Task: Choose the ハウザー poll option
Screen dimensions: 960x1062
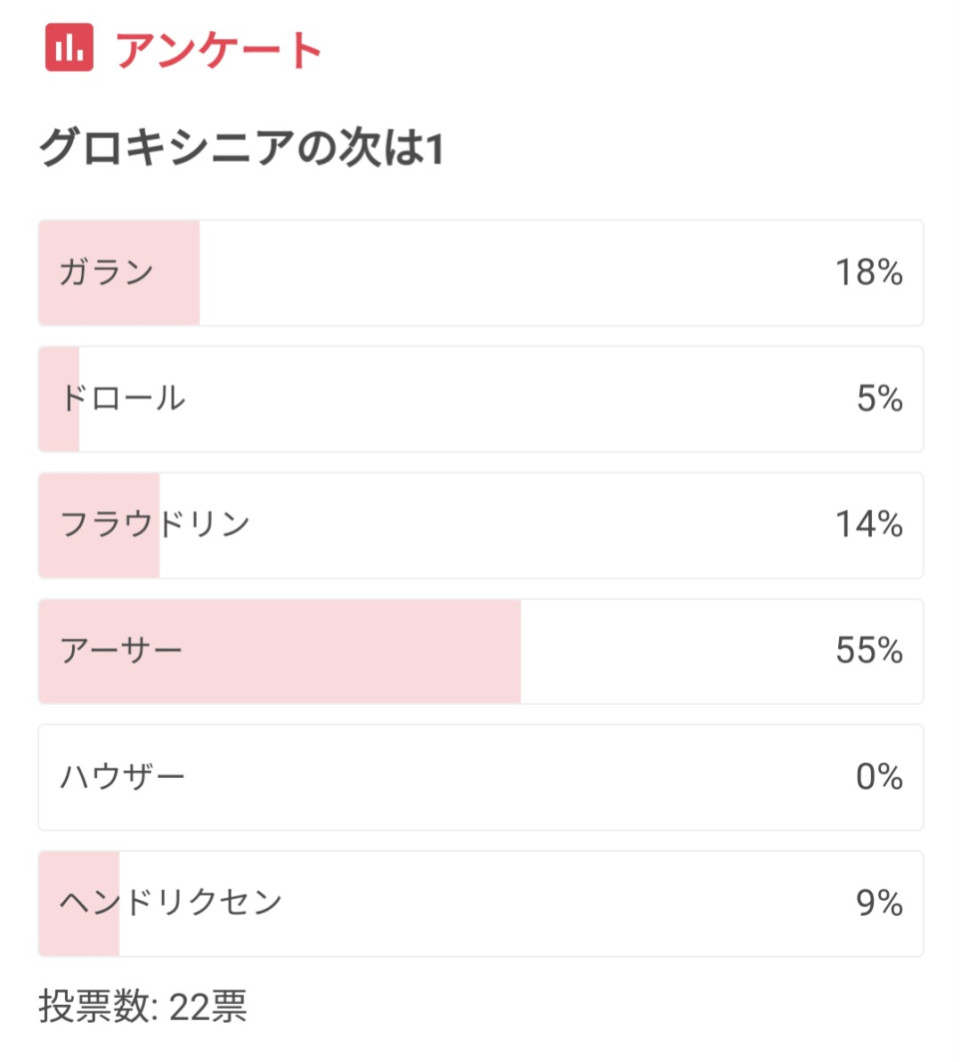Action: coord(480,778)
